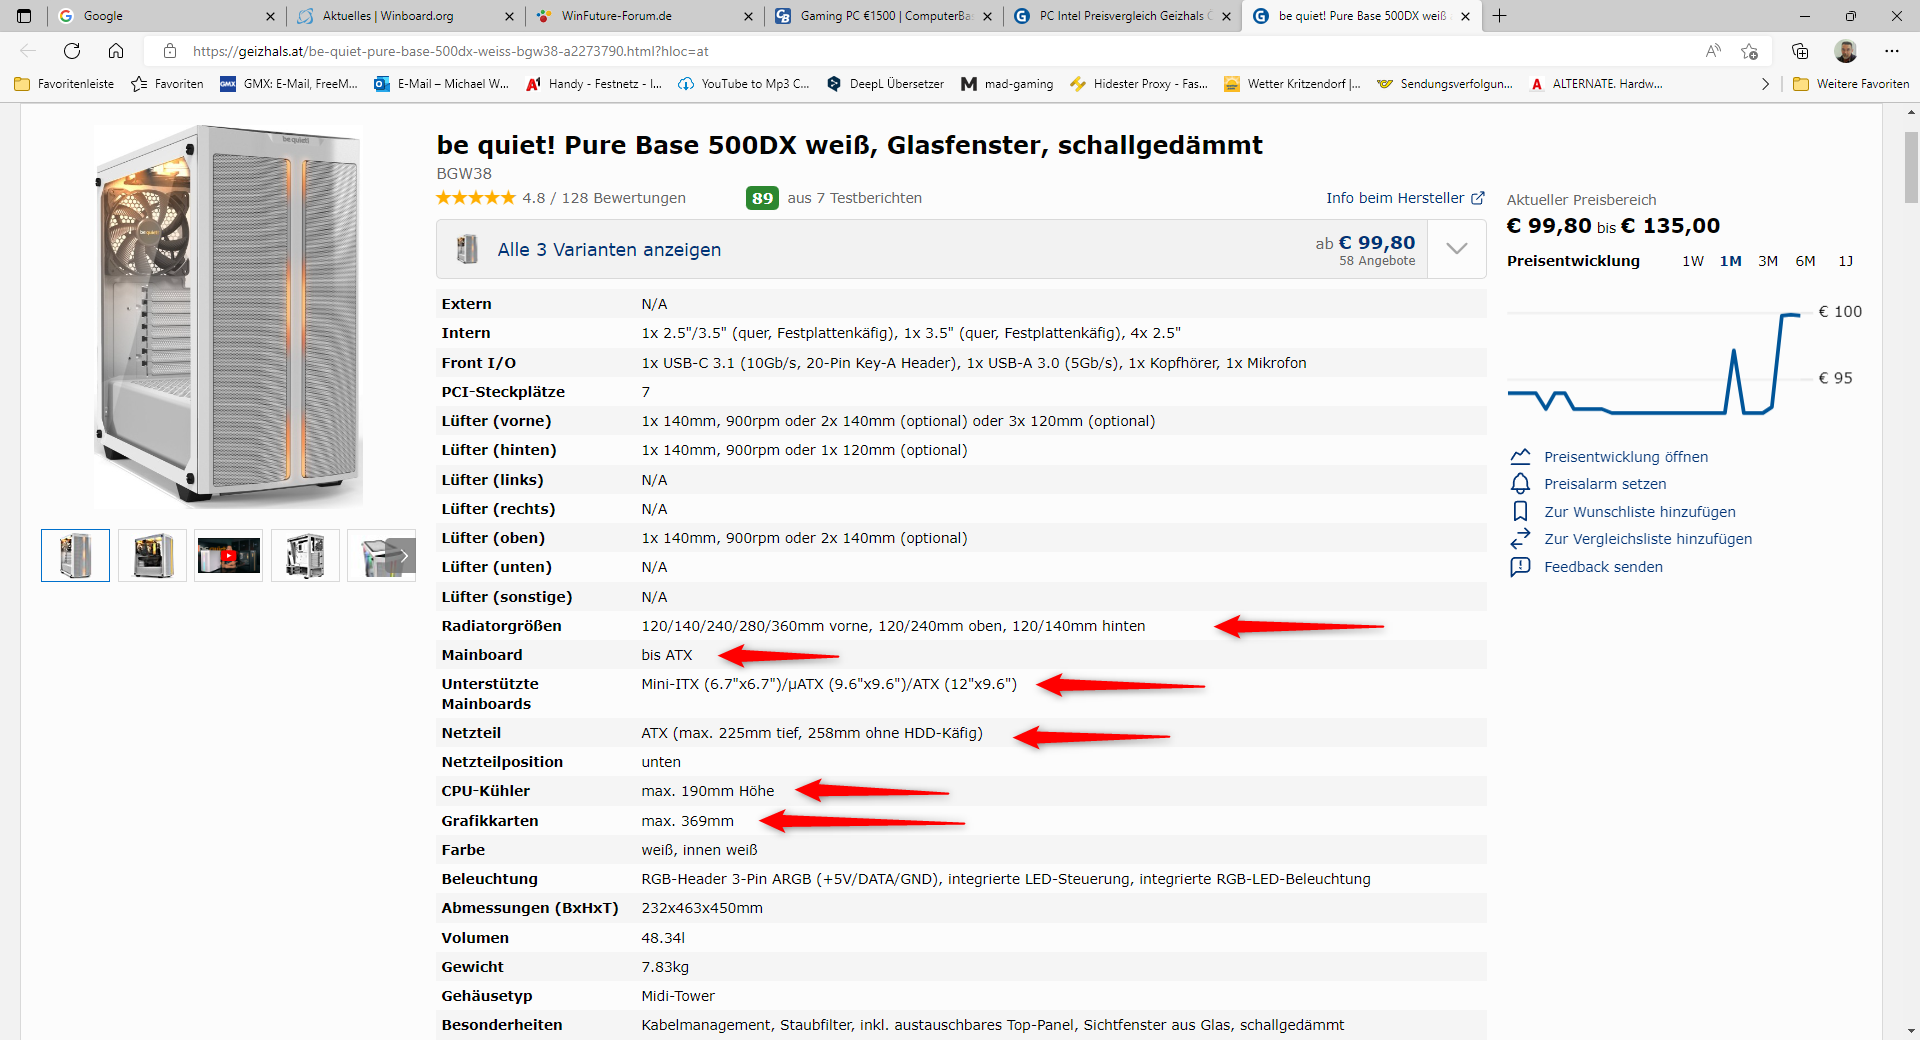Click the Read aloud icon in address bar
This screenshot has width=1920, height=1040.
(x=1713, y=51)
